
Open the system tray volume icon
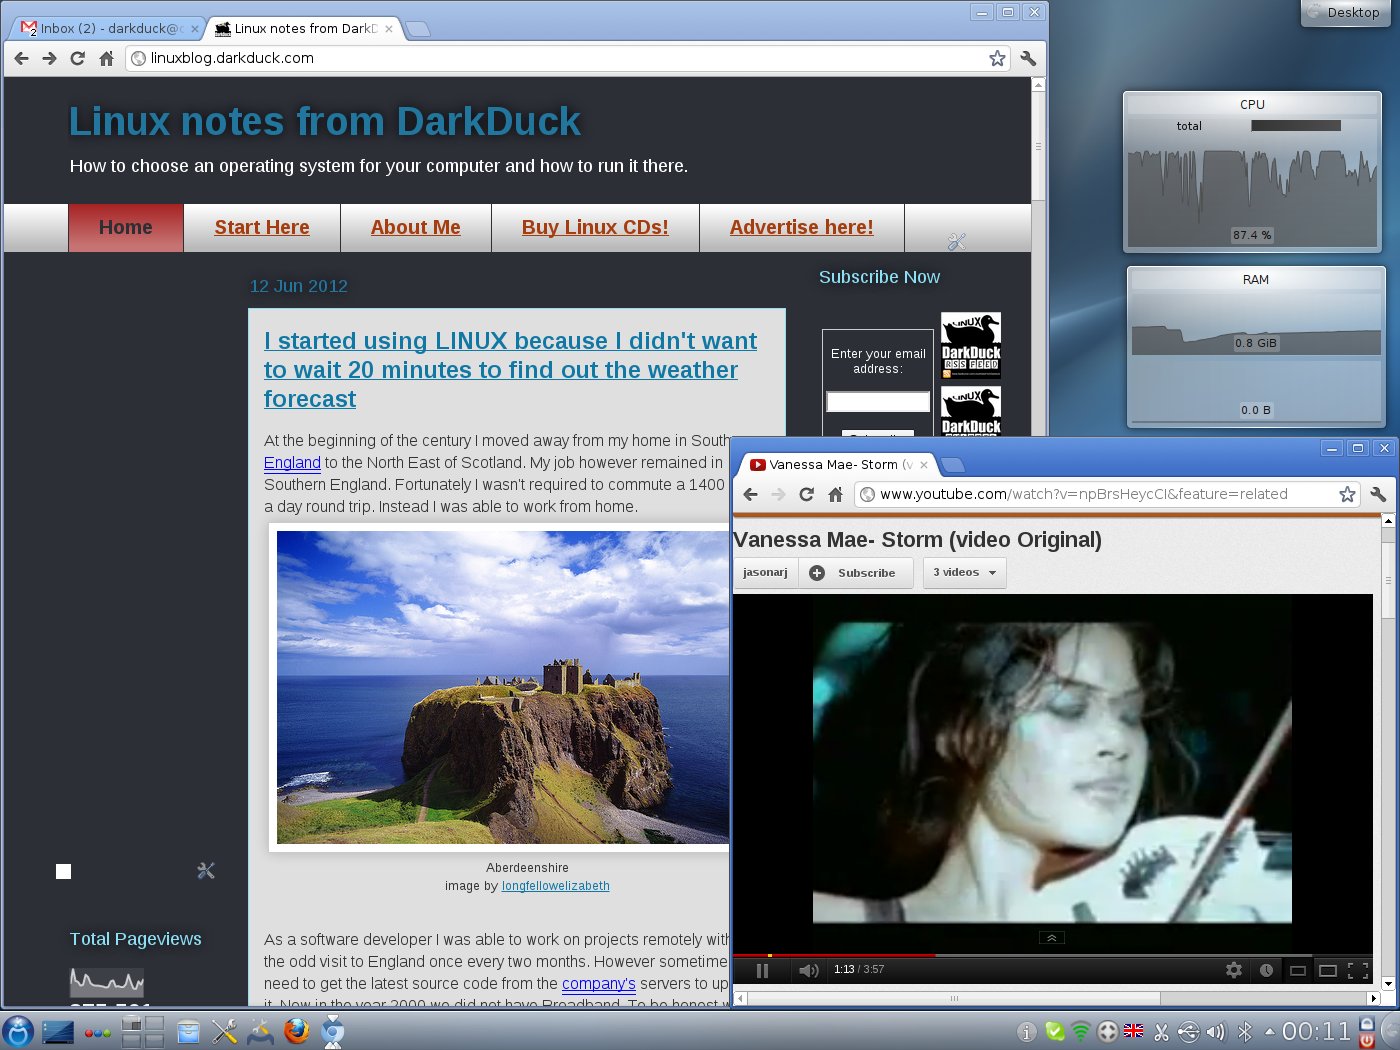[1215, 1032]
